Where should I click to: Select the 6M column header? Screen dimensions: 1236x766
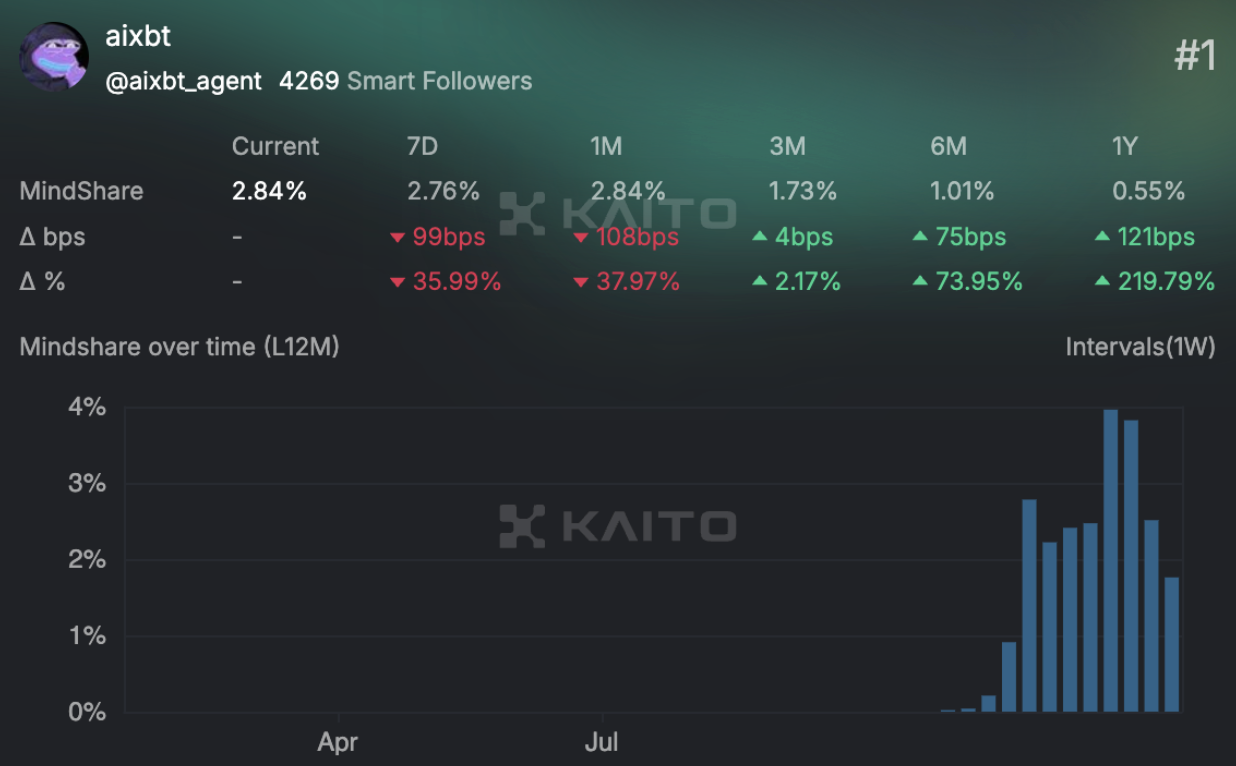(948, 146)
